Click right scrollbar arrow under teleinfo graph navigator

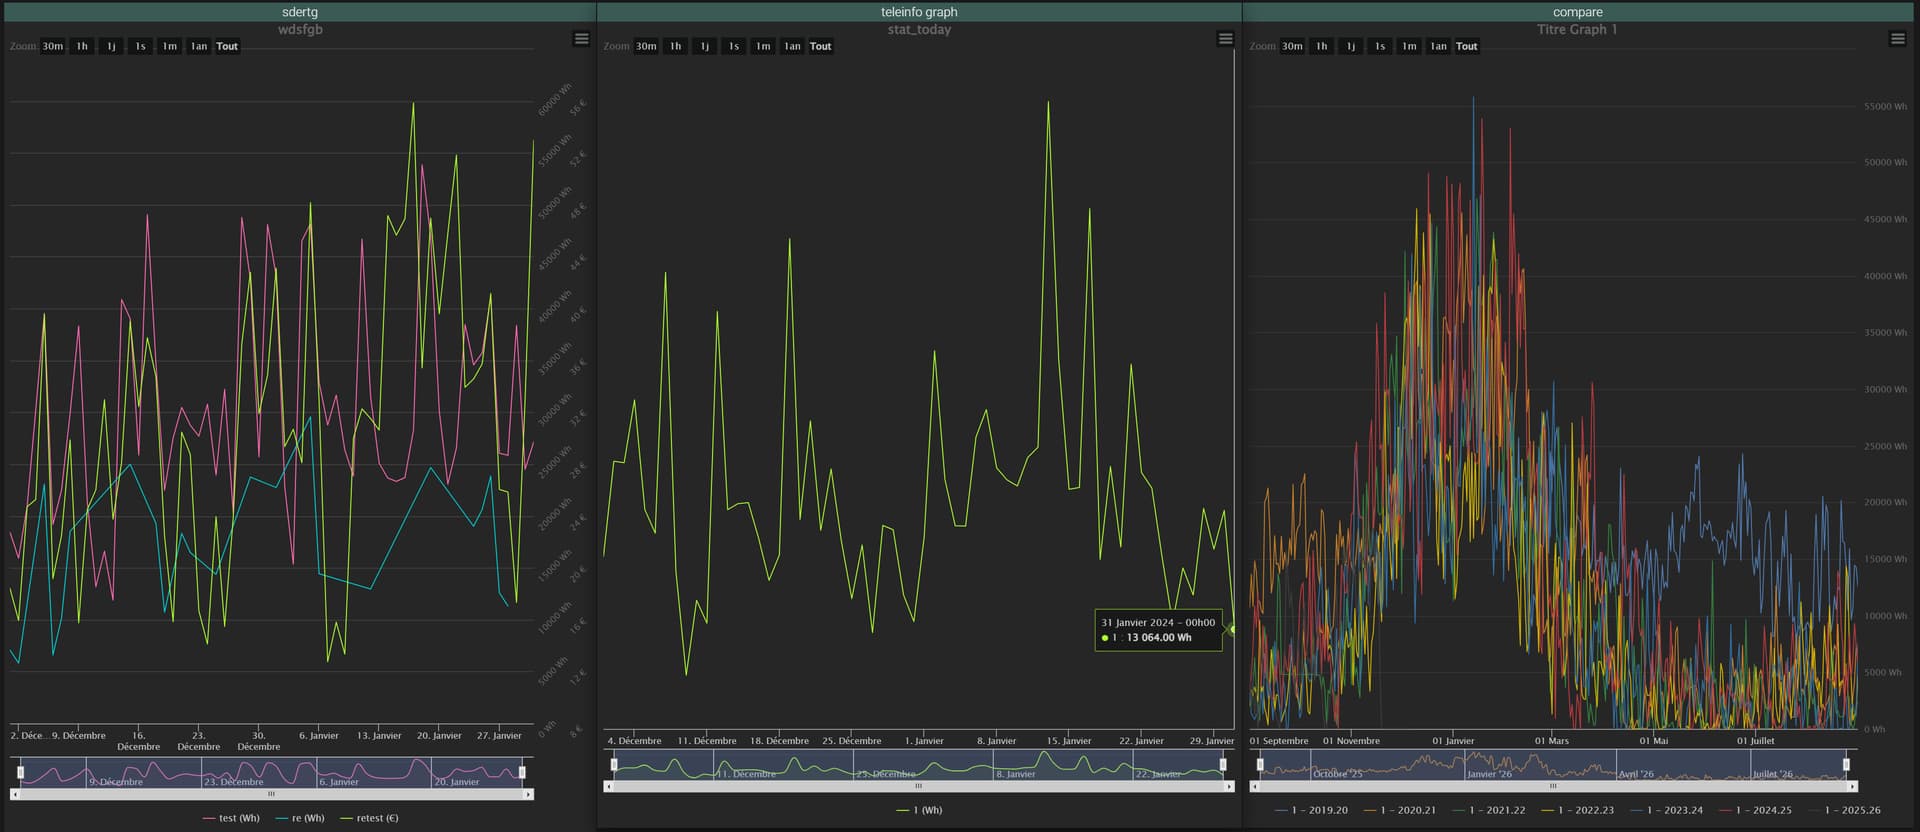[x=1229, y=786]
